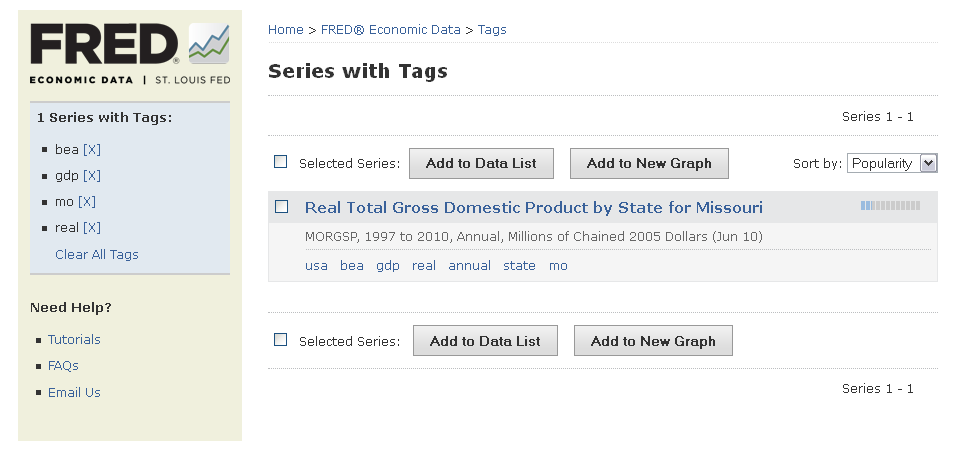Image resolution: width=954 pixels, height=450 pixels.
Task: Click the FRED chart logo icon
Action: [209, 44]
